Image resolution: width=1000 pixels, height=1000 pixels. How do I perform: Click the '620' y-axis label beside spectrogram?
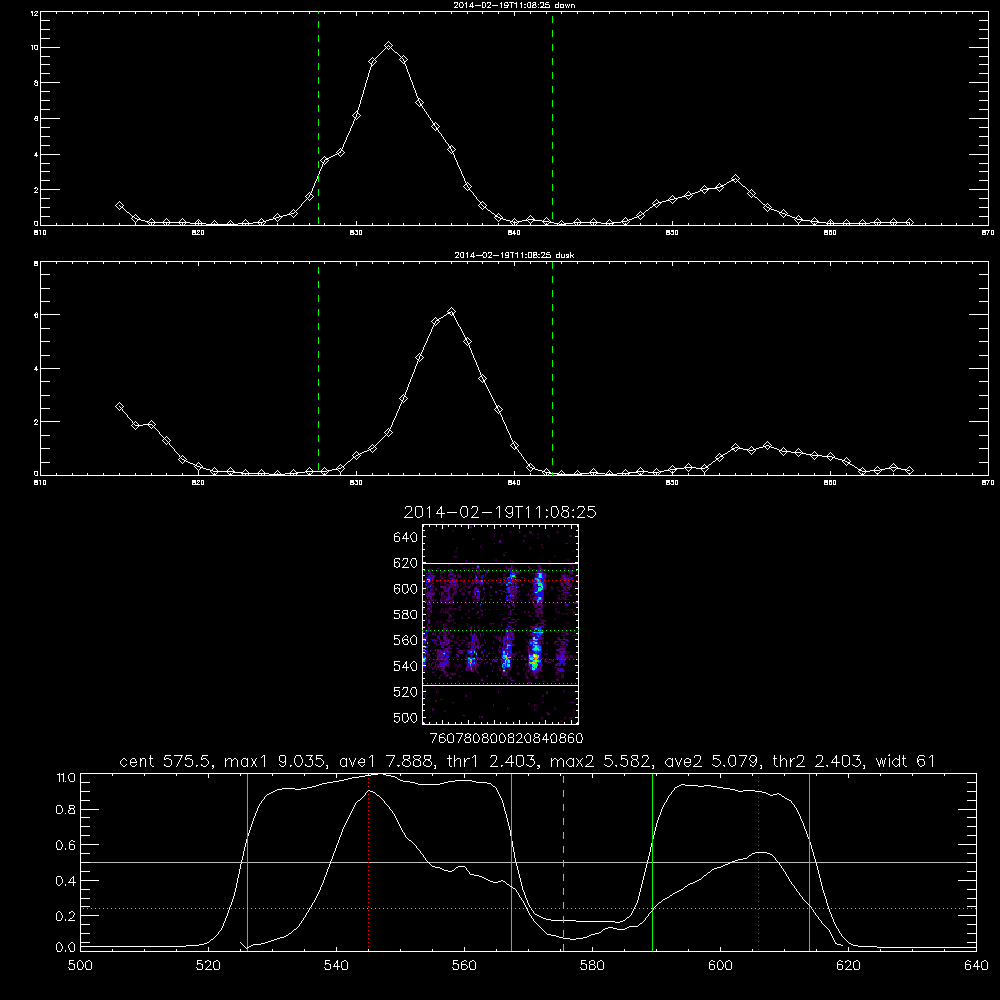406,563
